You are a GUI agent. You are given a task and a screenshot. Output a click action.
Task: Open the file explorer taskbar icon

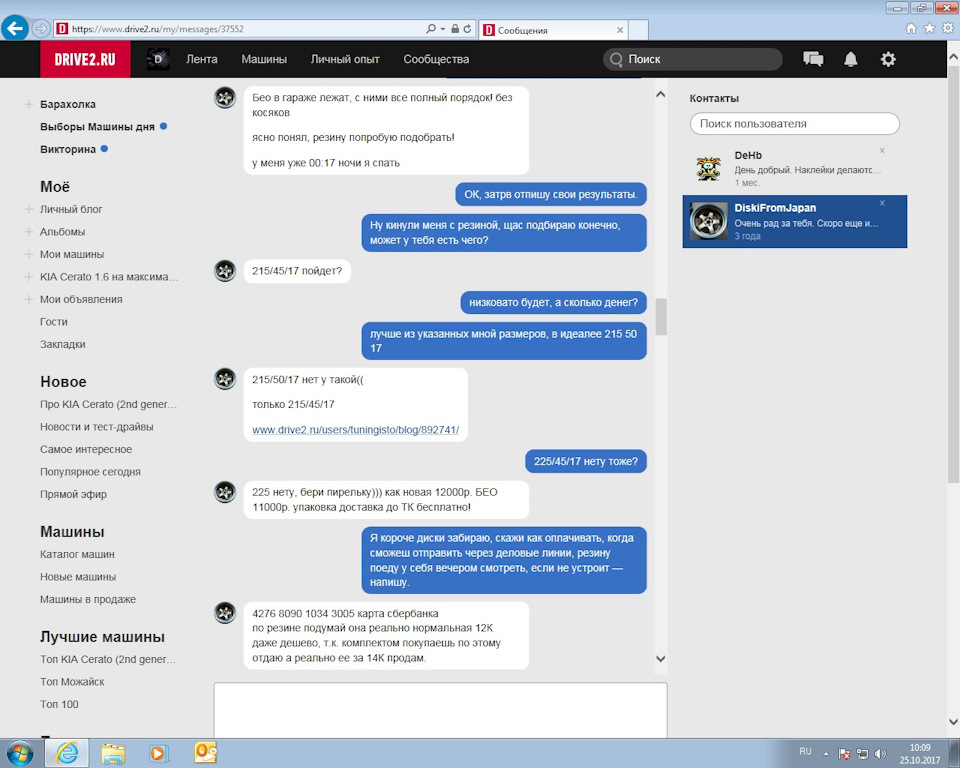(x=113, y=753)
